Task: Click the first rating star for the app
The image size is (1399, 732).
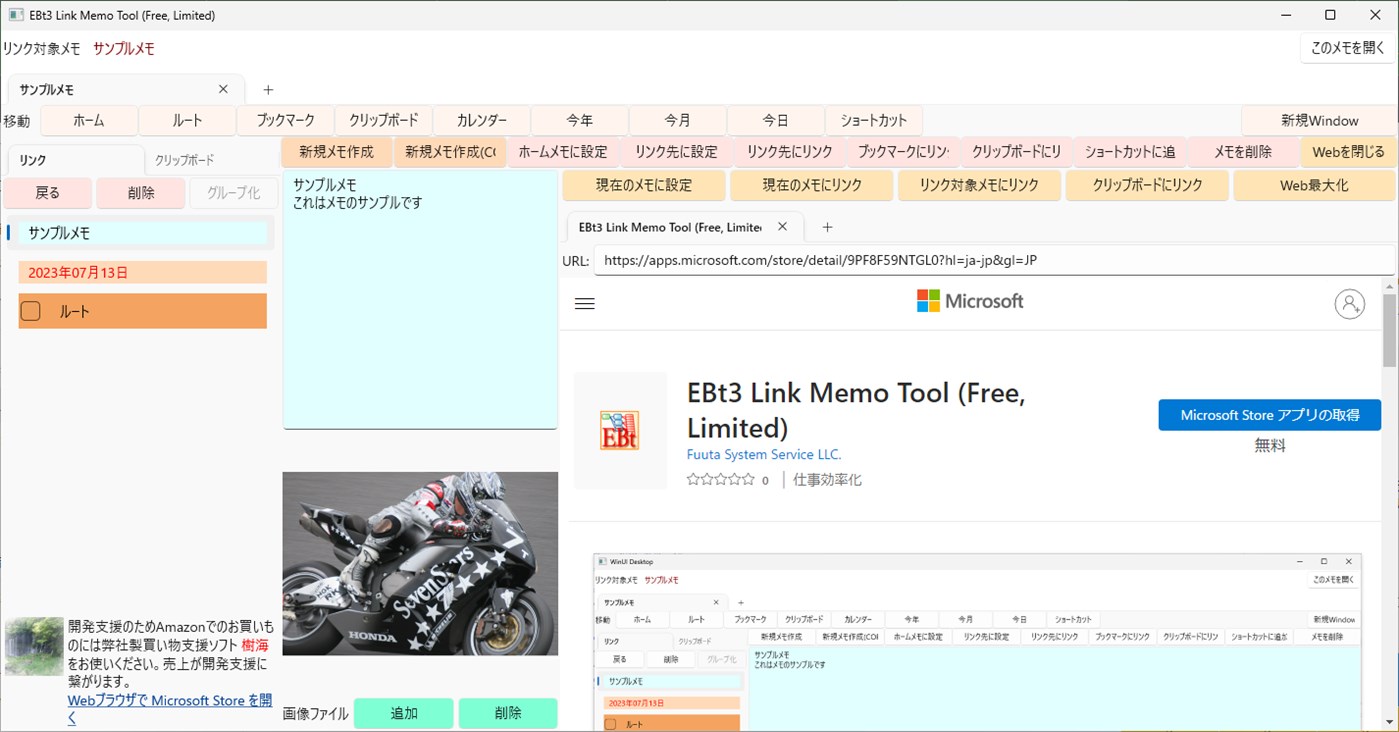Action: [x=691, y=479]
